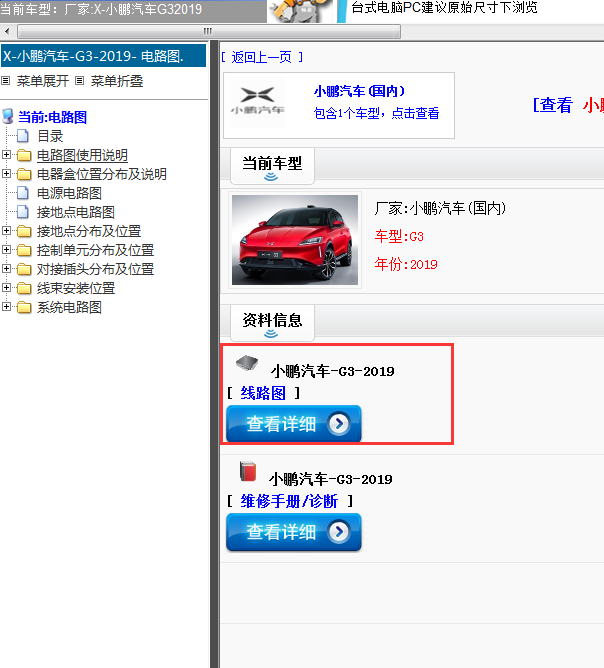The width and height of the screenshot is (604, 668).
Task: Click the 当前:电路图 root node
Action: [x=52, y=117]
